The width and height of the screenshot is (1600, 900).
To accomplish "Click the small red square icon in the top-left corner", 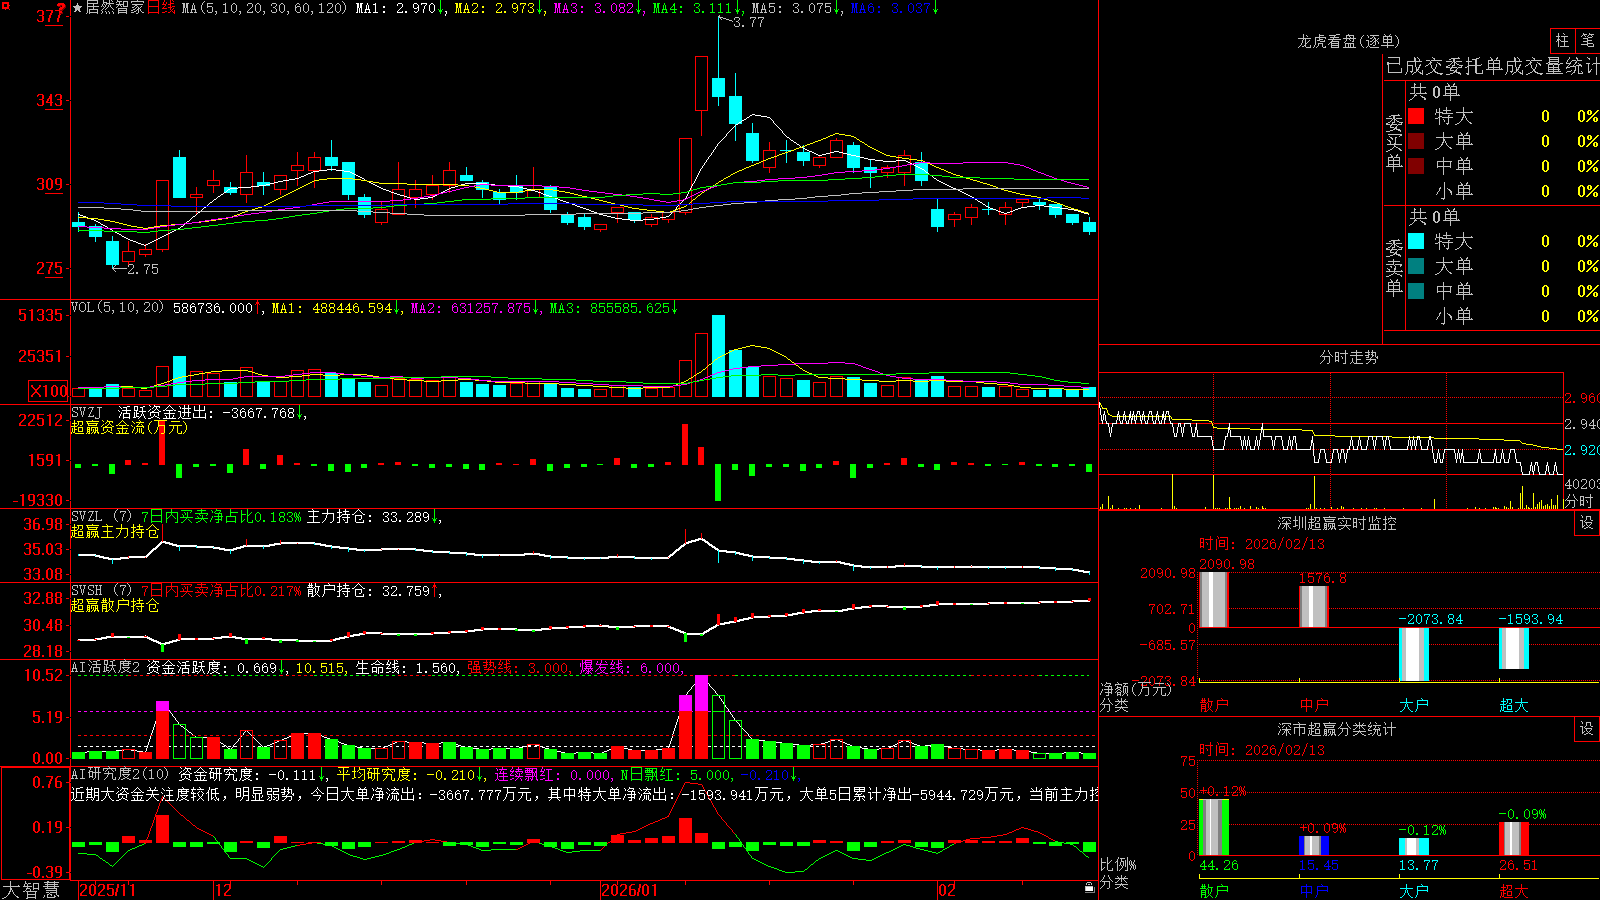I will click(5, 5).
